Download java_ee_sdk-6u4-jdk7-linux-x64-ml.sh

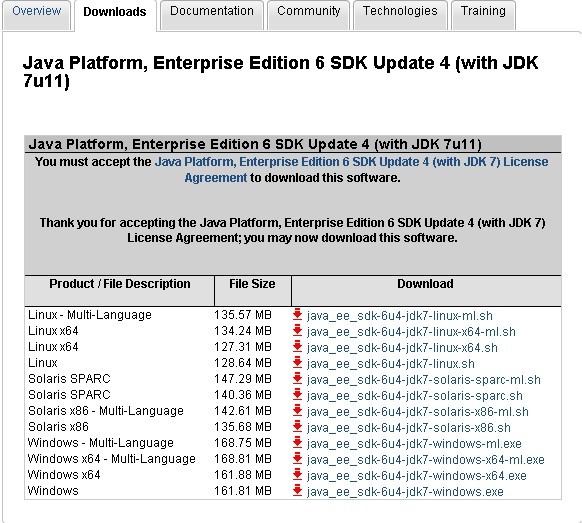[x=411, y=332]
